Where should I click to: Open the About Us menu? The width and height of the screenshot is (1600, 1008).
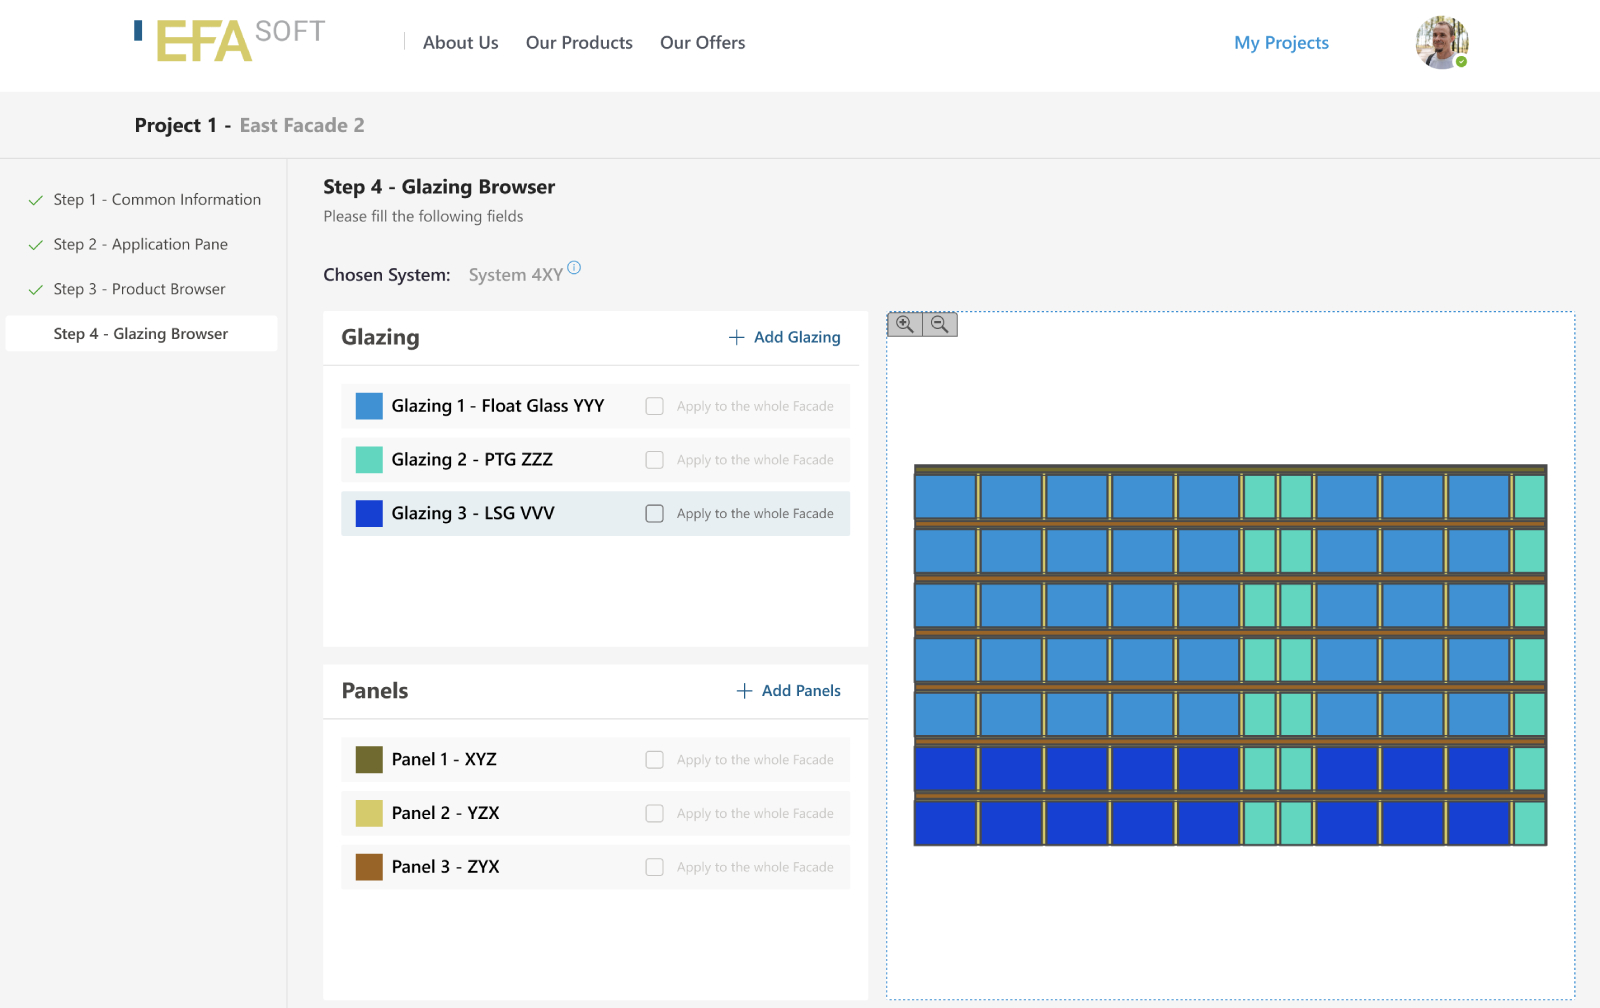coord(460,42)
